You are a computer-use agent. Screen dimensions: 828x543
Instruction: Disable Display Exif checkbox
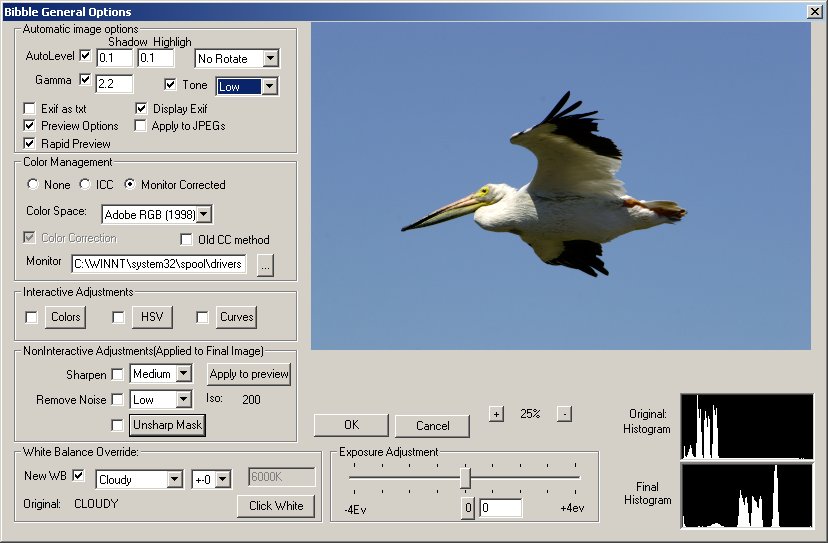(141, 108)
